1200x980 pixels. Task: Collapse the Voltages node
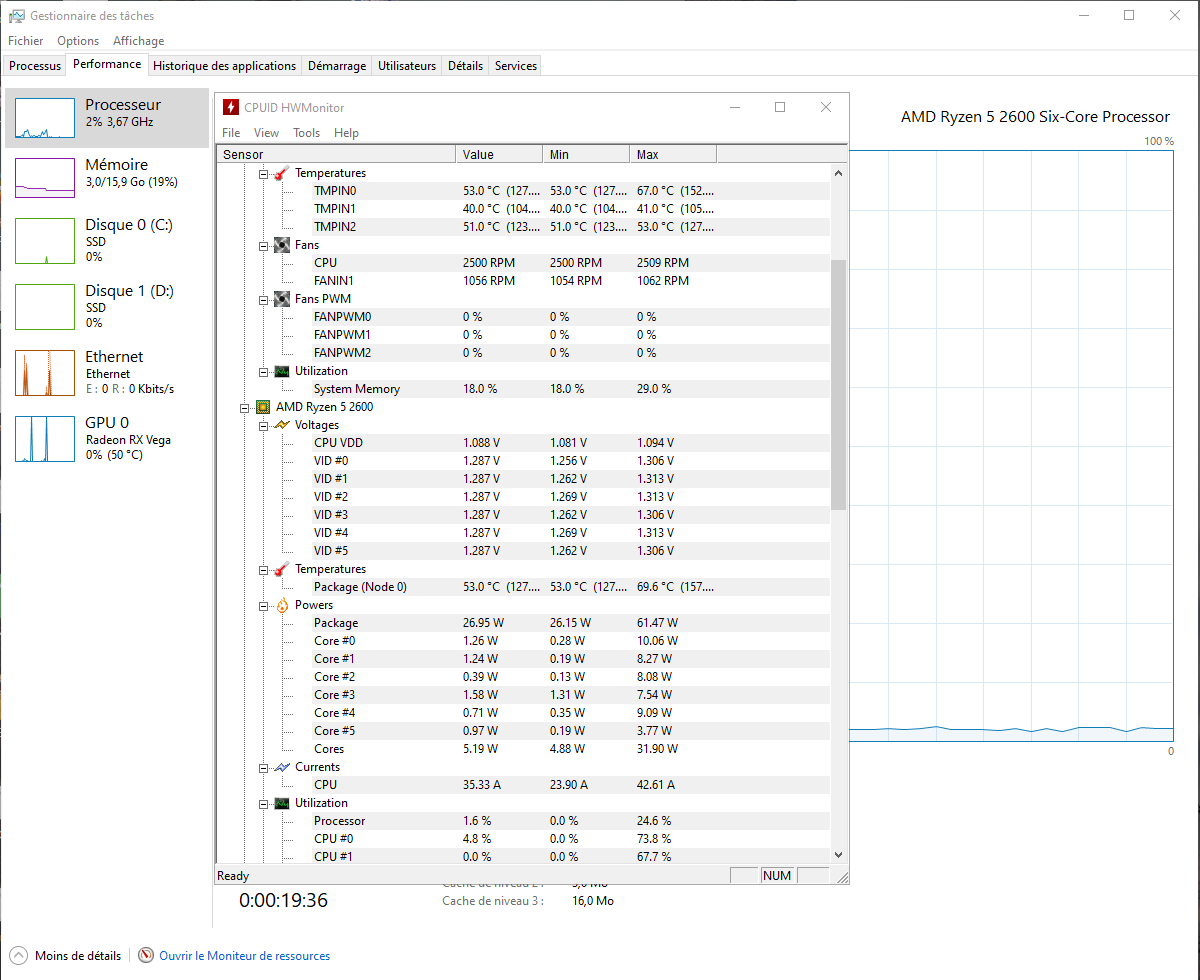tap(264, 425)
